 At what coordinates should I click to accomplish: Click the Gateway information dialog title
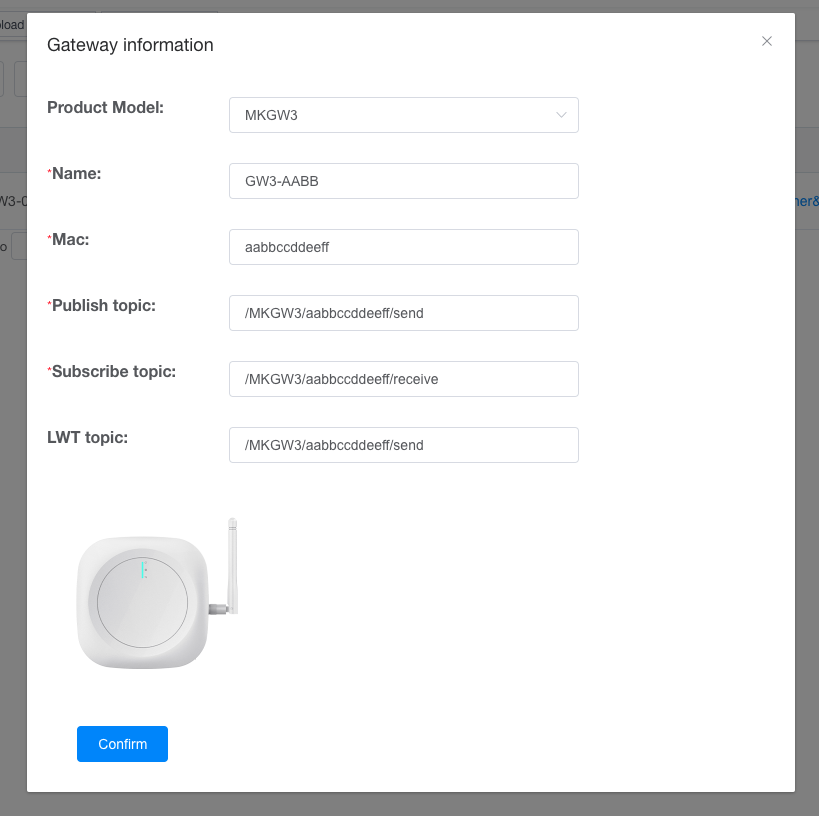[130, 45]
